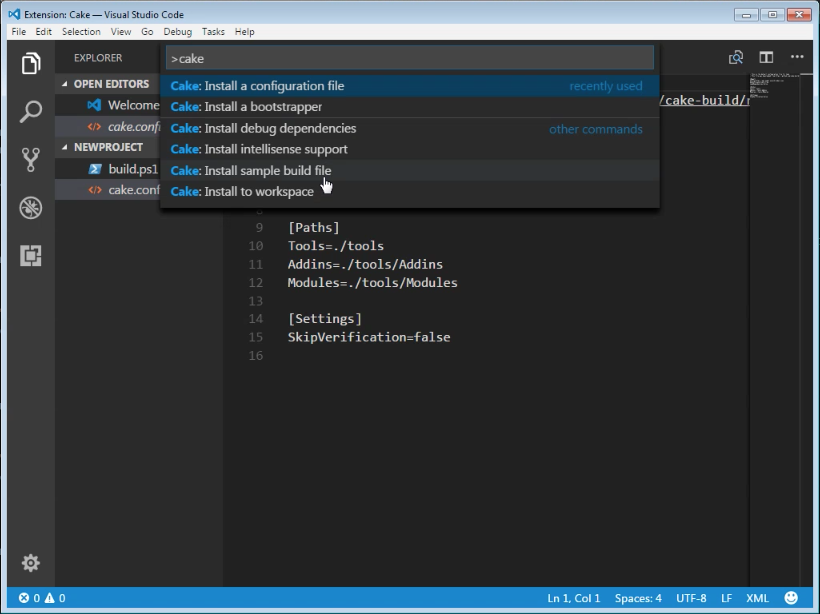Image resolution: width=820 pixels, height=614 pixels.
Task: Open the Edit menu
Action: [43, 32]
